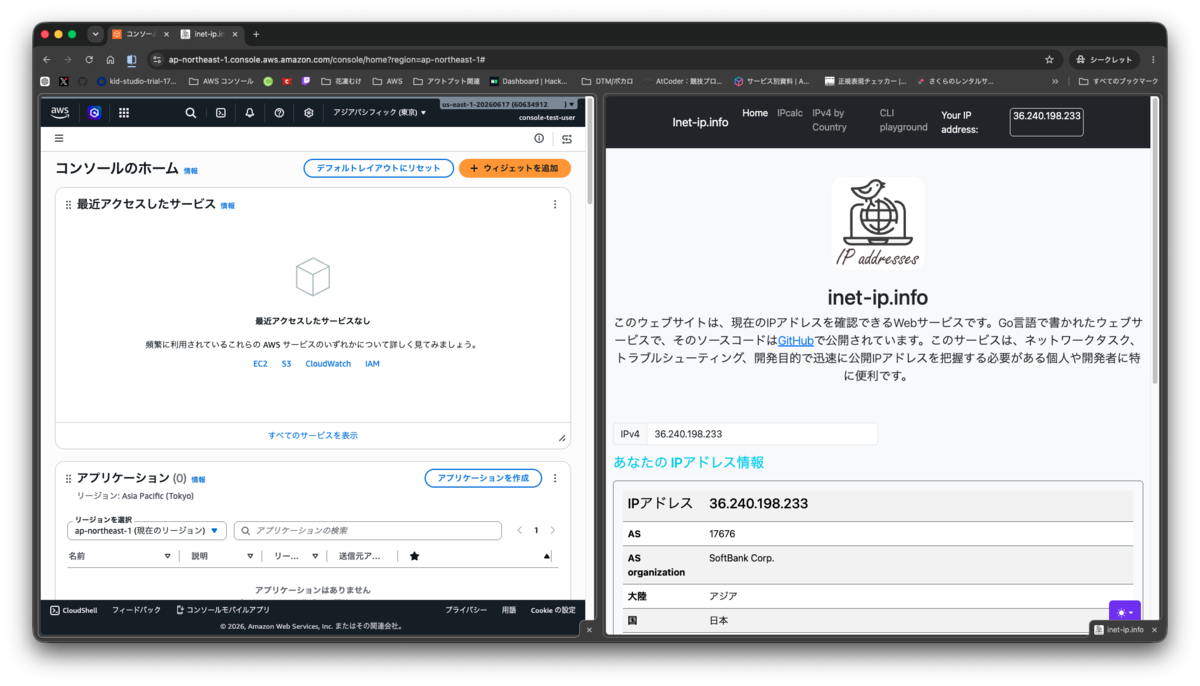Open the Twitch bookmark icon
Viewport: 1200px width, 686px height.
click(306, 81)
